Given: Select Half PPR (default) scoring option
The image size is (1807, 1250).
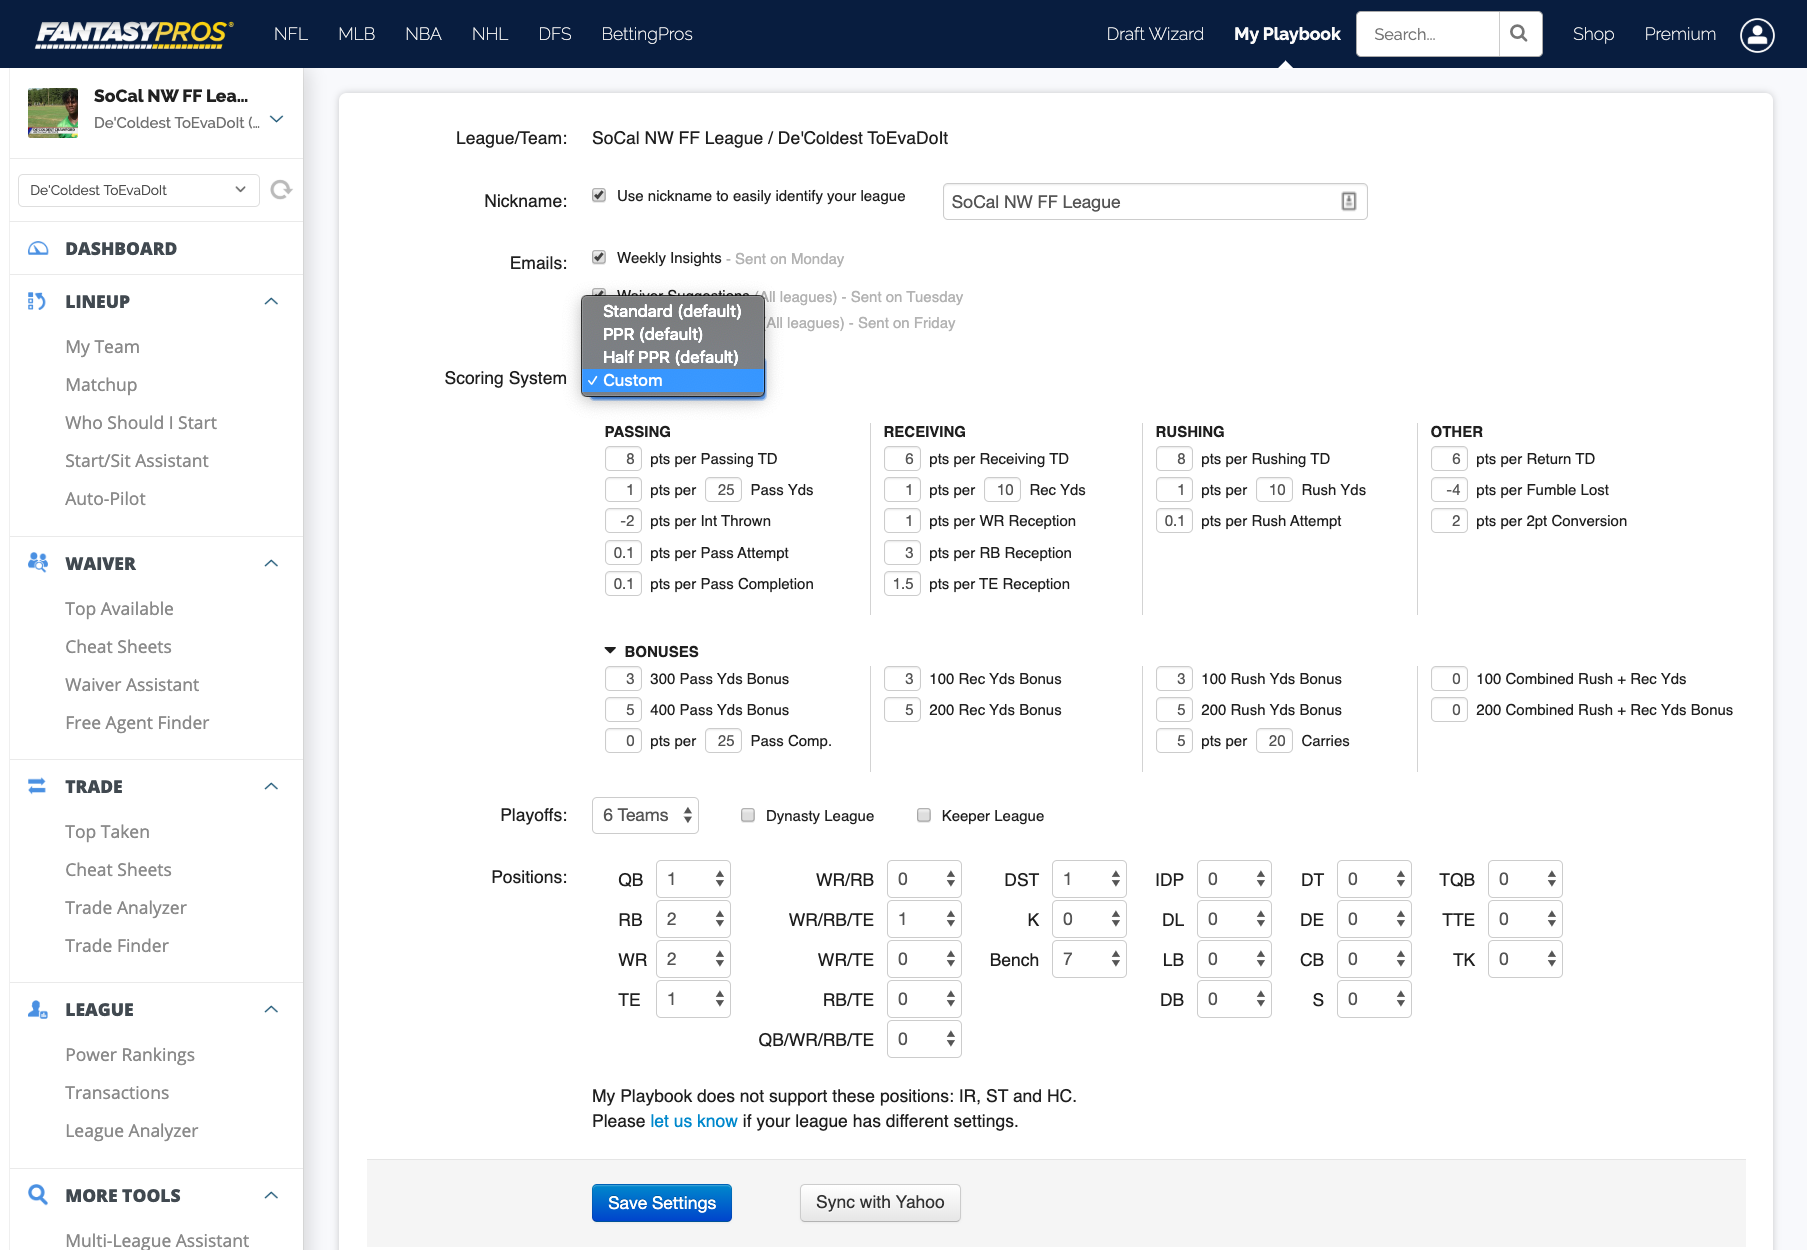Looking at the screenshot, I should click(672, 357).
